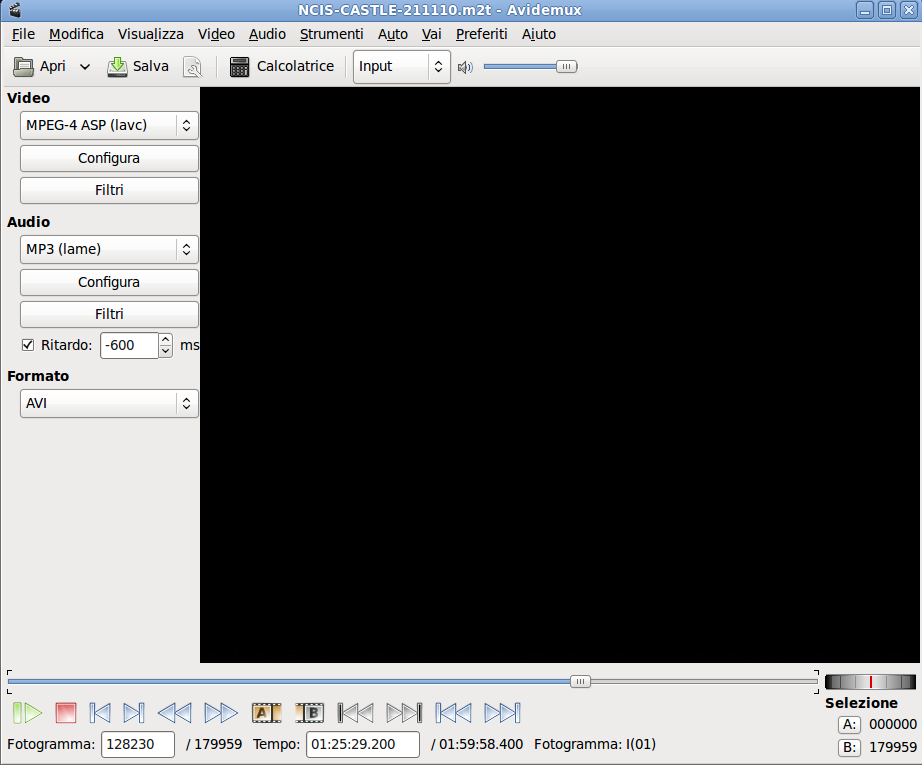922x765 pixels.
Task: Open MP3 (lame) audio codec dropdown
Action: 109,249
